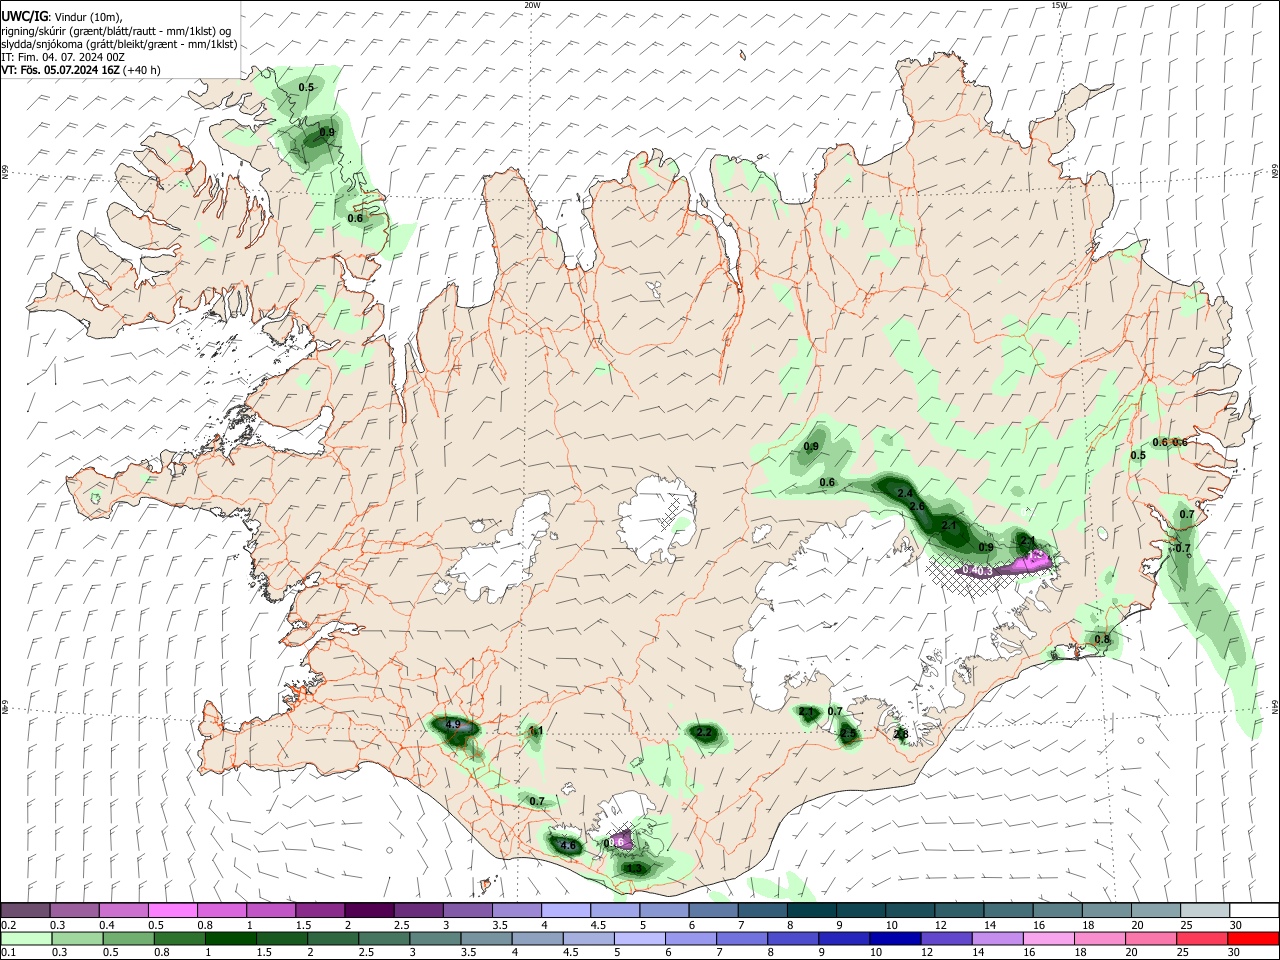
Task: Click the 4.6 rainfall label near the south coast
Action: [569, 846]
